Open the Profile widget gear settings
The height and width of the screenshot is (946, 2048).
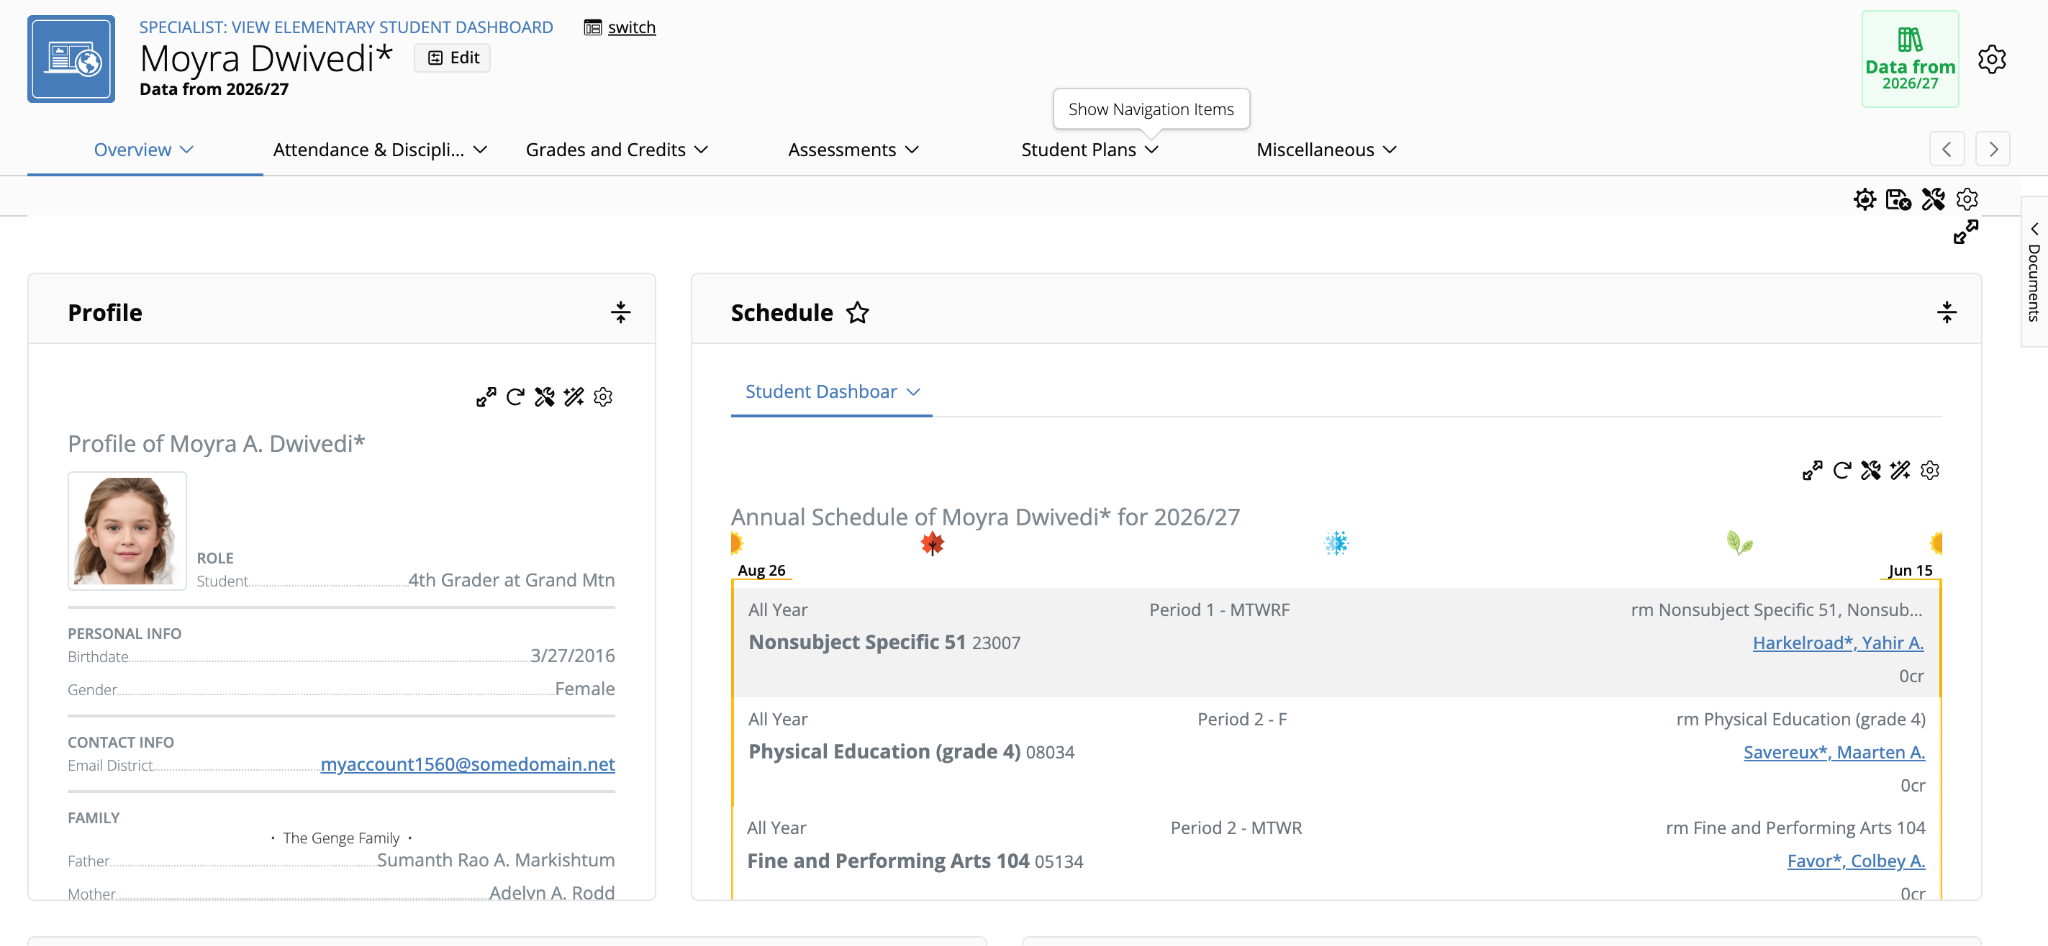click(603, 397)
